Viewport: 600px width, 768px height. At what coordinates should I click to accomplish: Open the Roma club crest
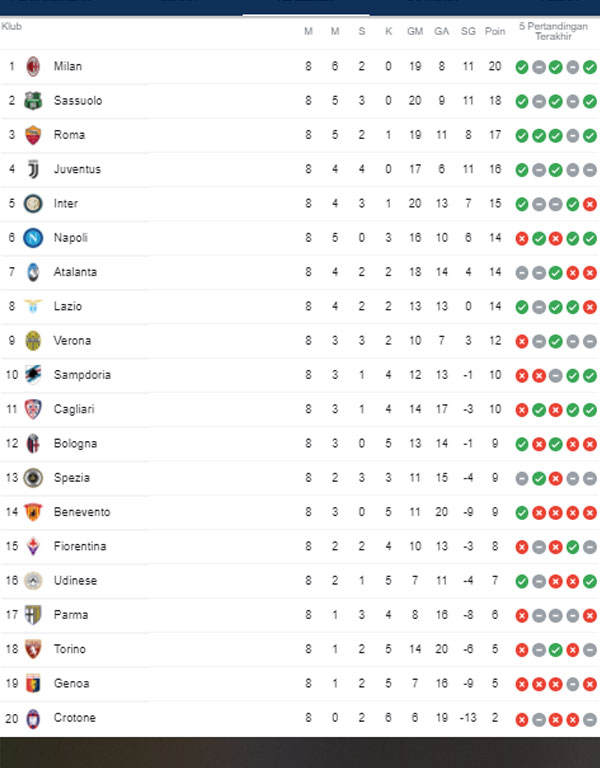[33, 135]
